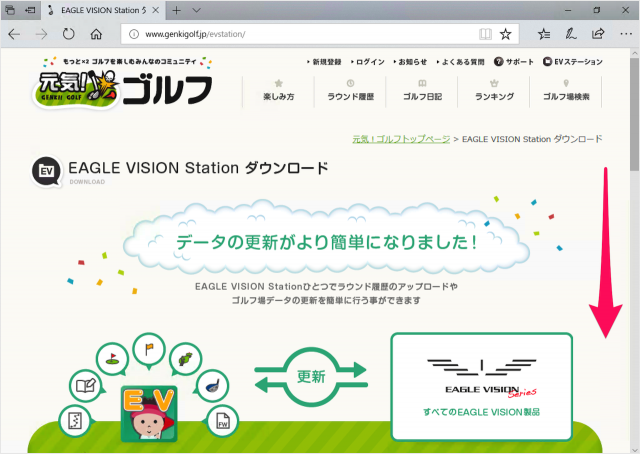The height and width of the screenshot is (454, 640).
Task: Select the EAGLE VISION Station browser tab
Action: click(103, 10)
